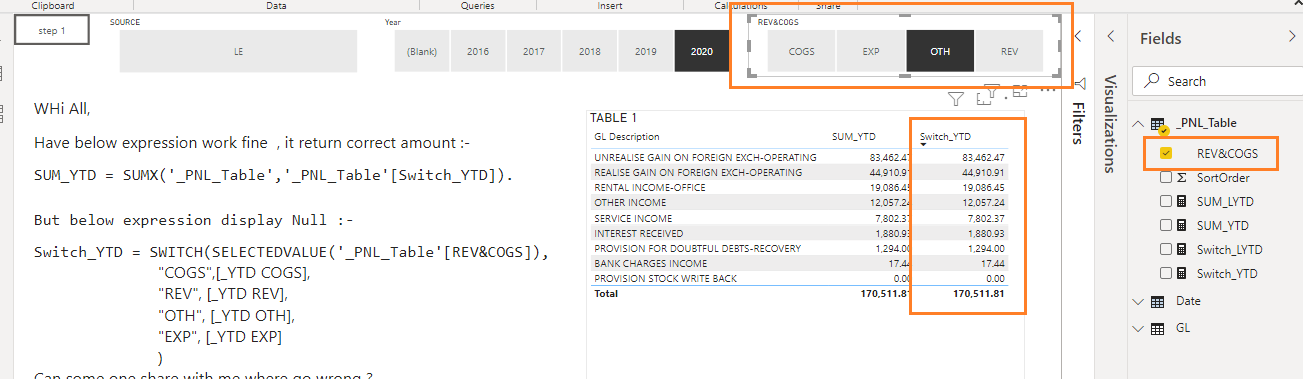The image size is (1303, 379).
Task: Select the SERVICE INCOME row label
Action: click(634, 218)
